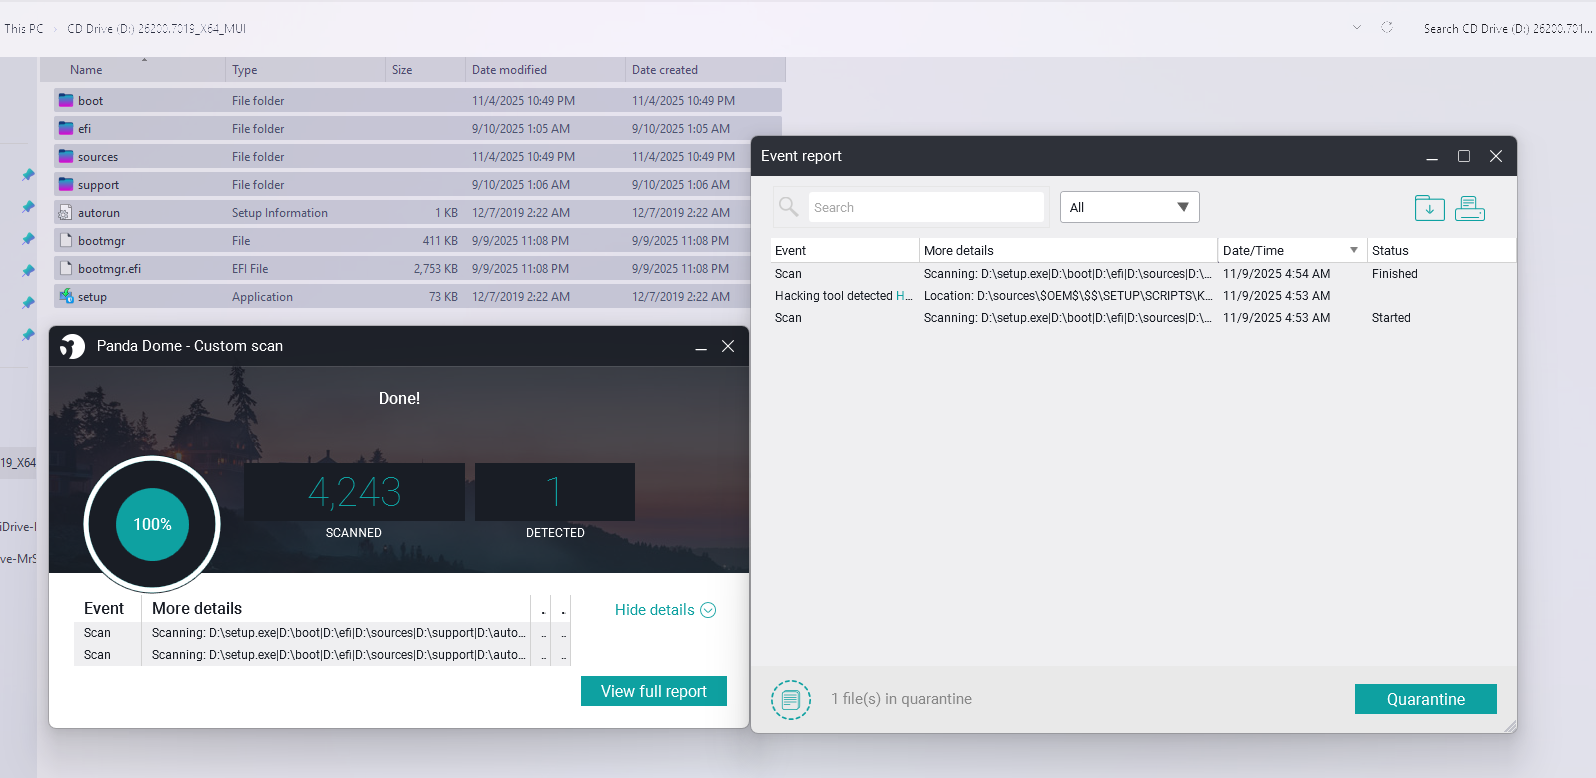Click the sources folder icon in Explorer

(66, 156)
